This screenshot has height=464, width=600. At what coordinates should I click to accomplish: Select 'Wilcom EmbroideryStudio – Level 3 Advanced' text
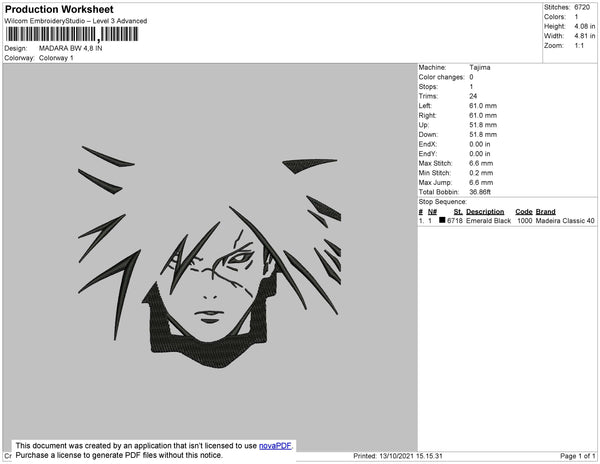(x=76, y=21)
